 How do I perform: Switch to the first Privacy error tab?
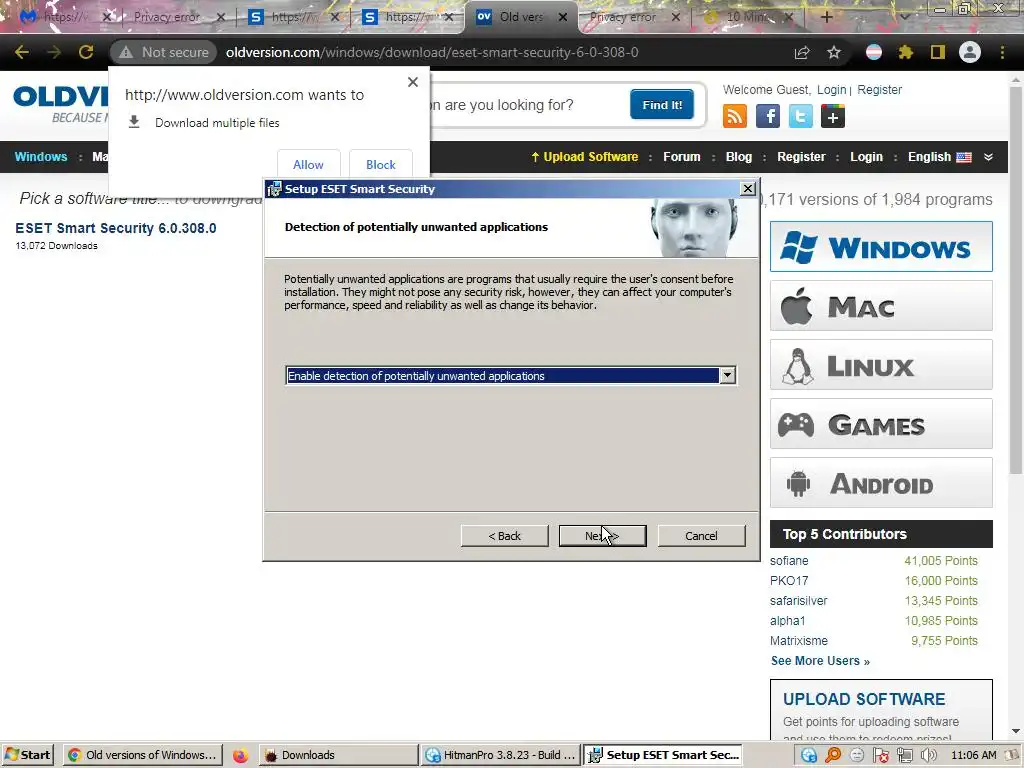click(167, 17)
